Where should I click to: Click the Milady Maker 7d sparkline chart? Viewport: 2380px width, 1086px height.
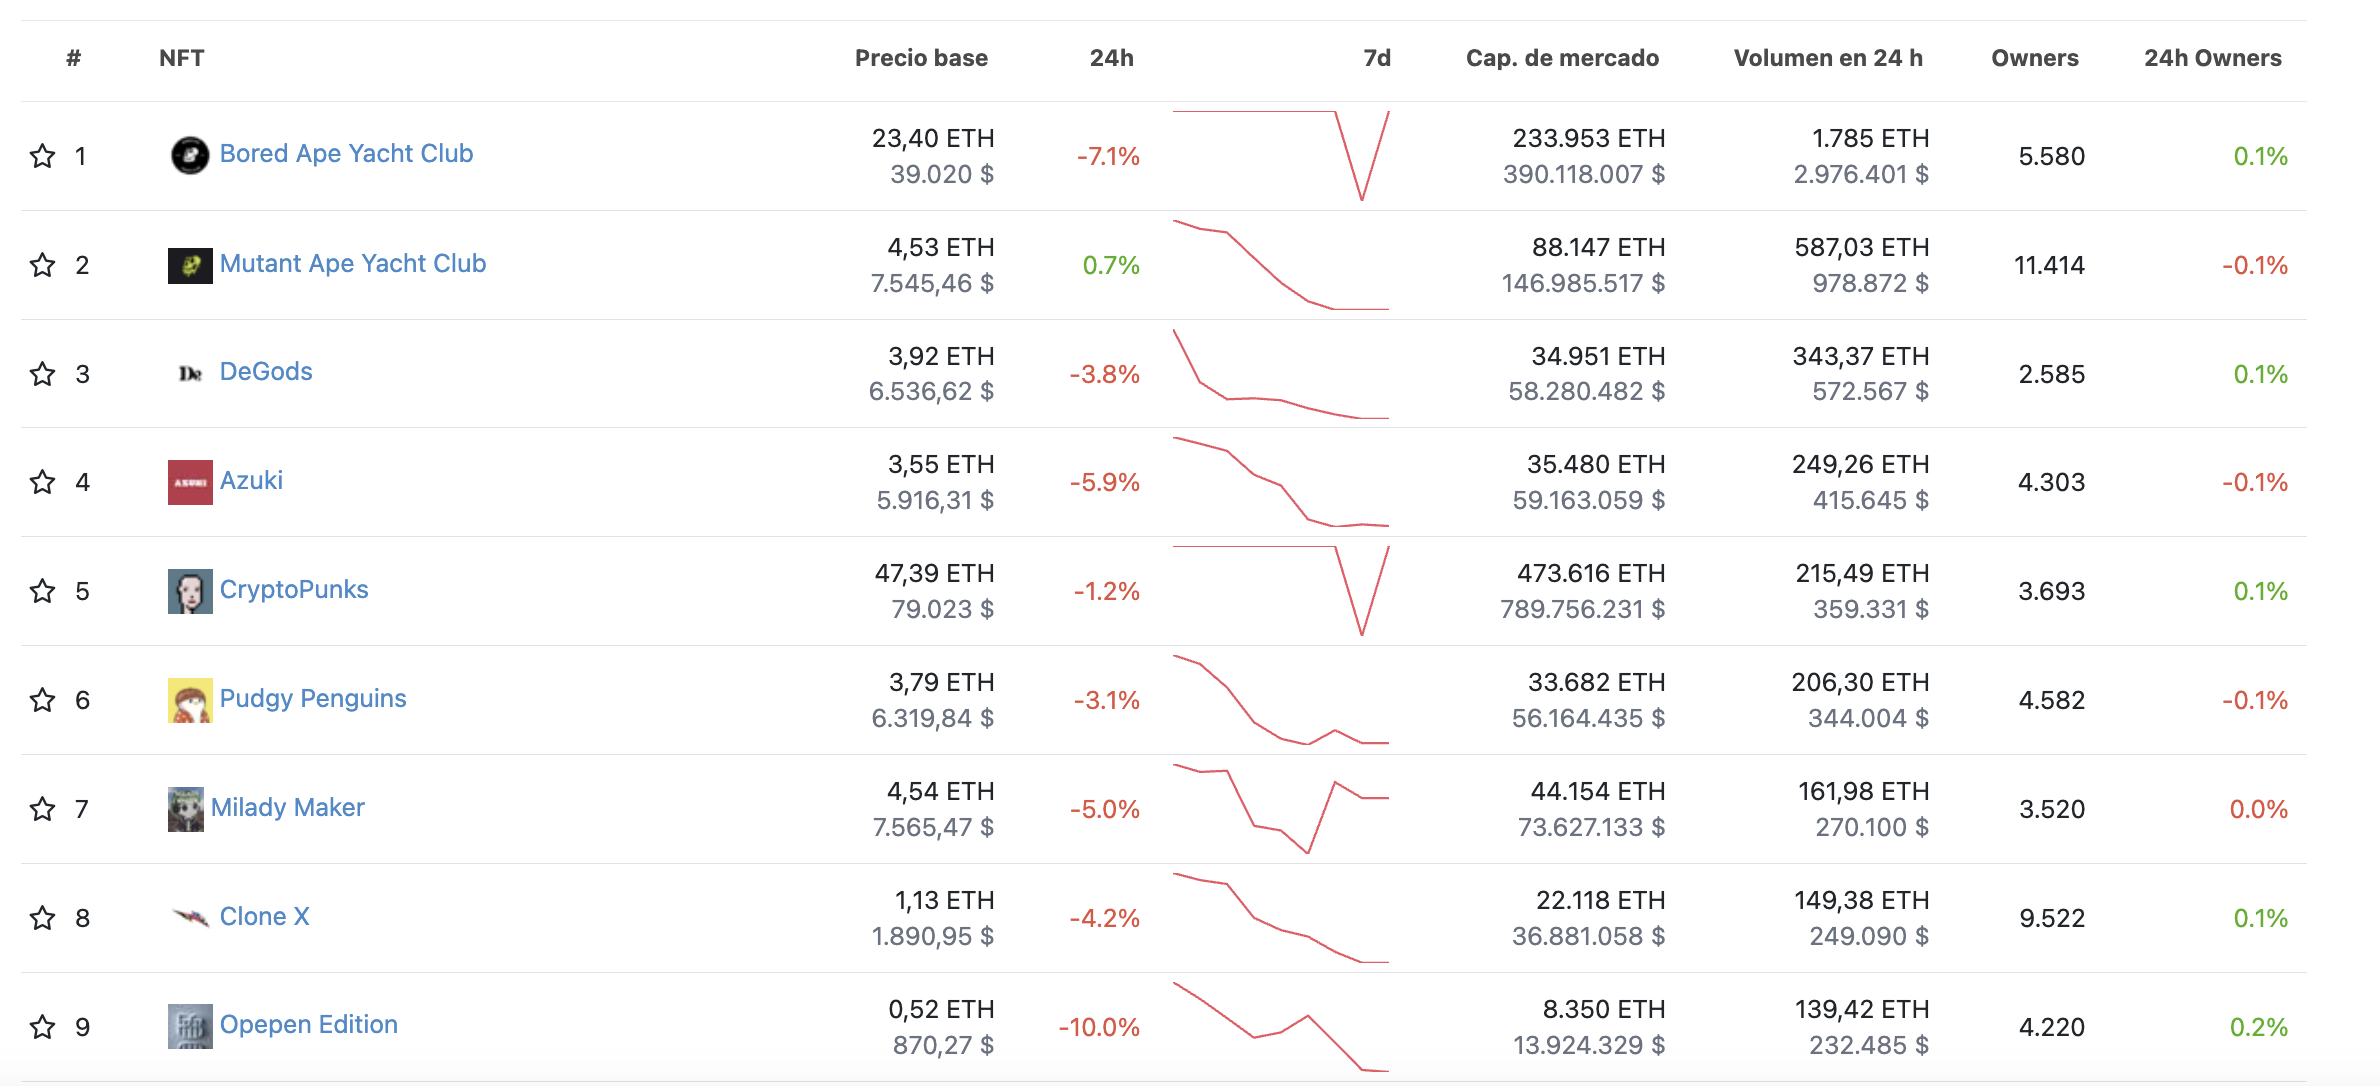pyautogui.click(x=1281, y=809)
